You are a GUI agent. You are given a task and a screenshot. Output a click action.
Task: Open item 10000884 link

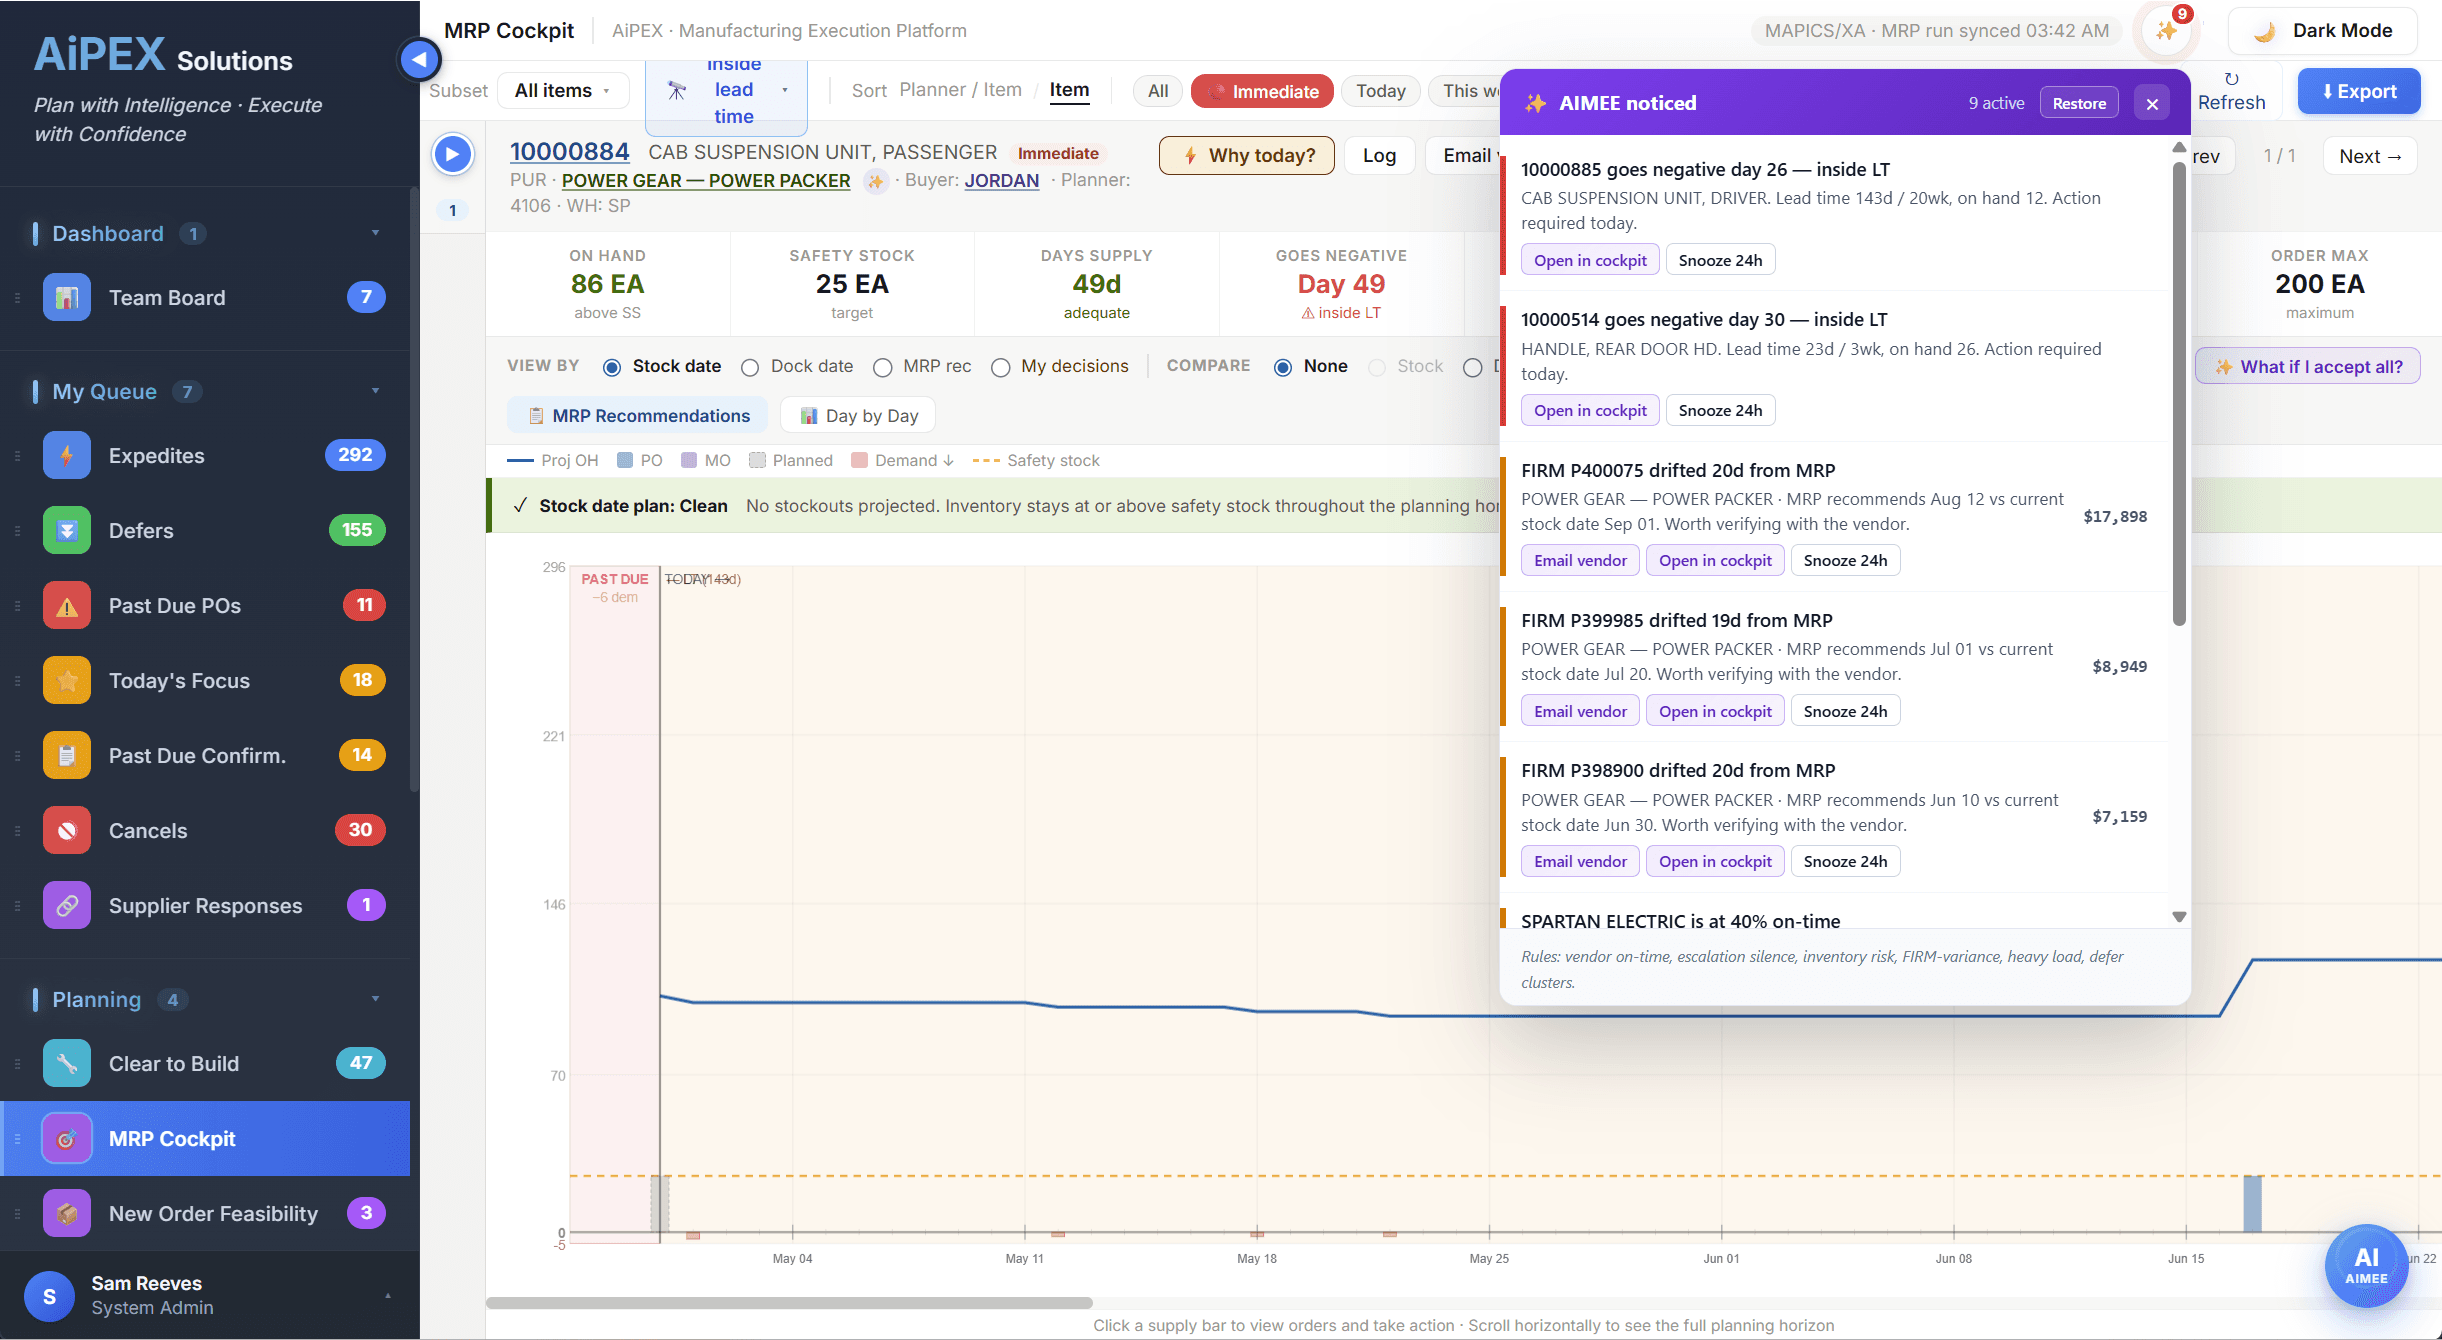click(x=569, y=151)
